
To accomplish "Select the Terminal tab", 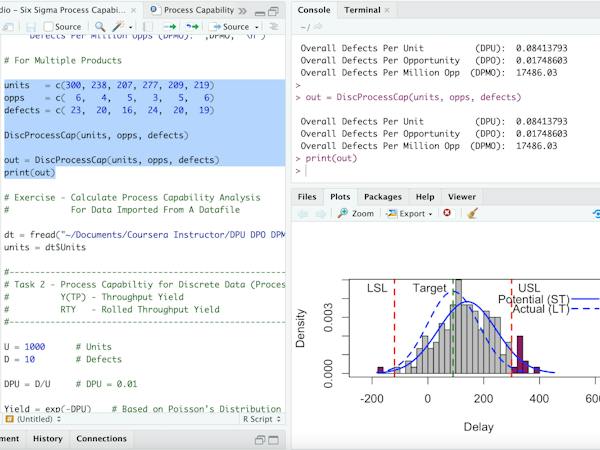I will (x=362, y=10).
